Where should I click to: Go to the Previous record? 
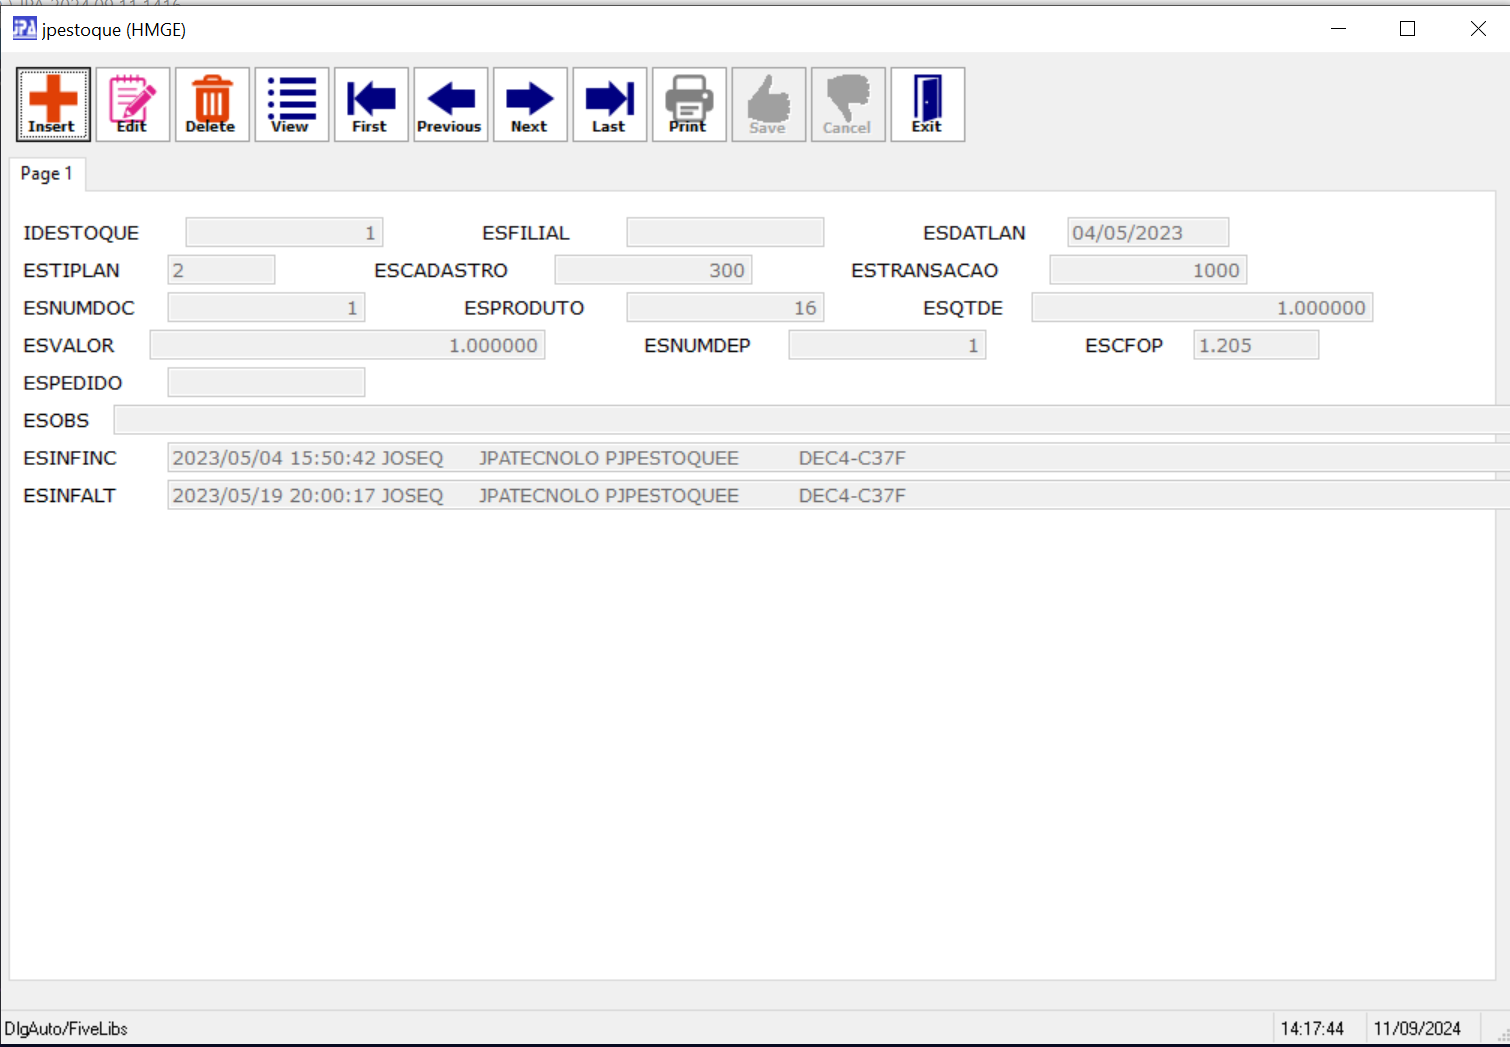450,104
